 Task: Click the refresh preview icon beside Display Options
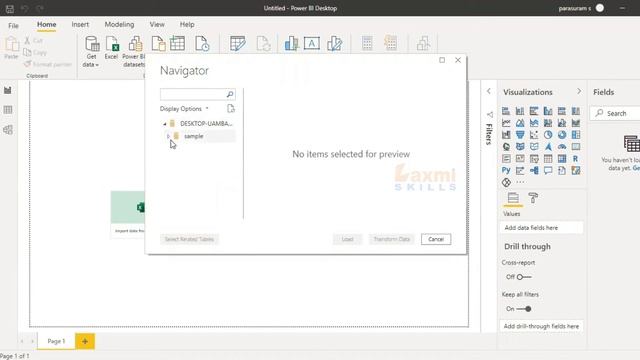(x=231, y=109)
